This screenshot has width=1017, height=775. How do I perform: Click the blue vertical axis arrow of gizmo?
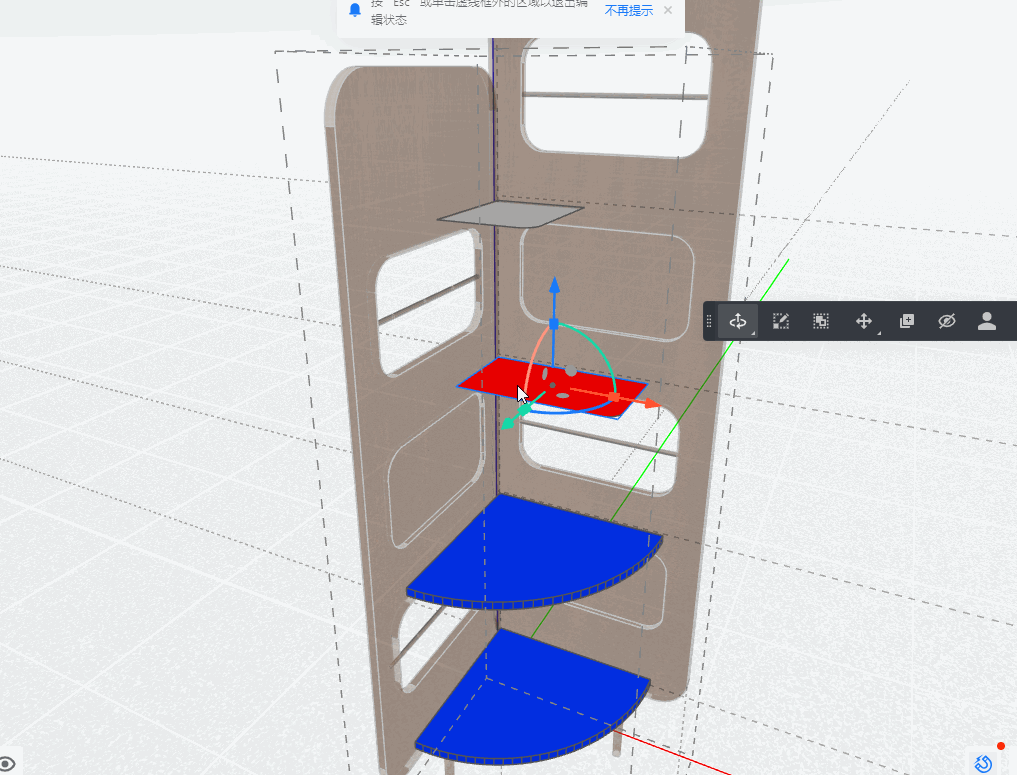(555, 287)
